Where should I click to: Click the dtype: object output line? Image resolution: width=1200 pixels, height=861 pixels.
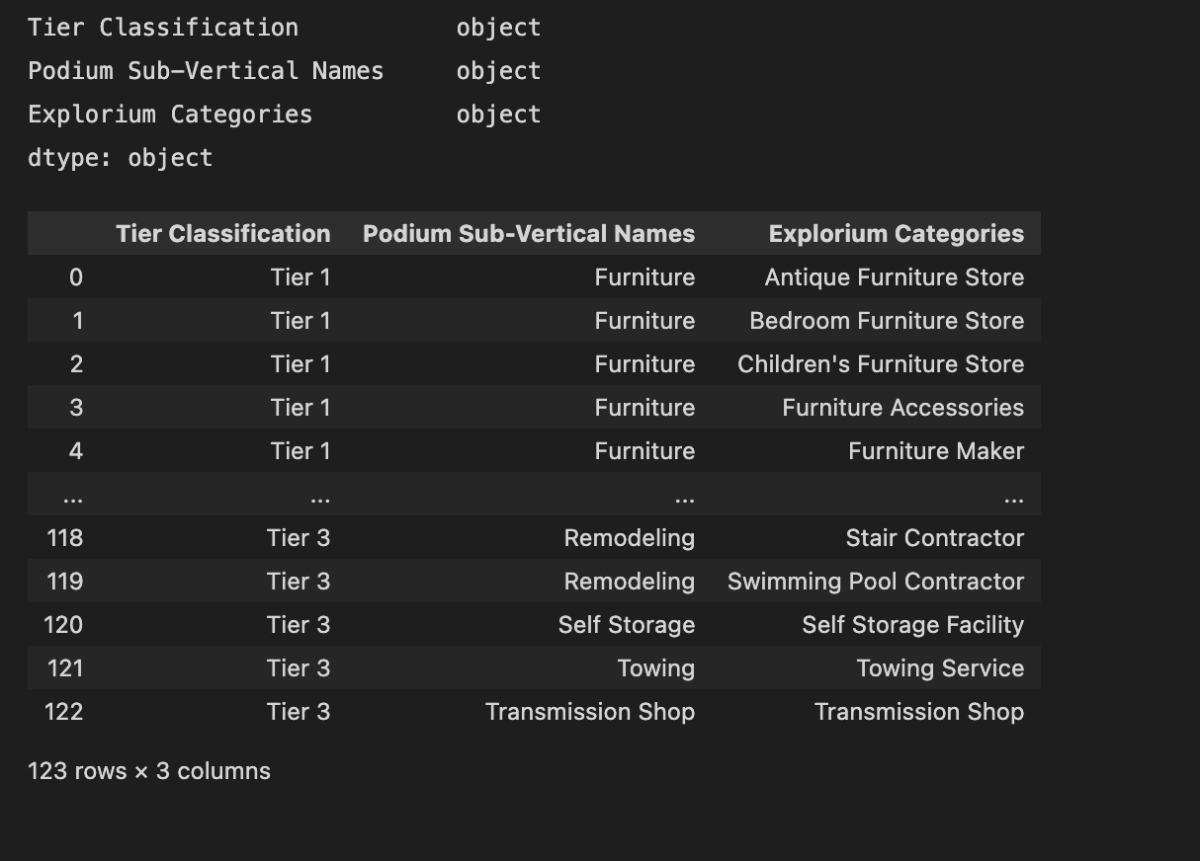[x=120, y=158]
